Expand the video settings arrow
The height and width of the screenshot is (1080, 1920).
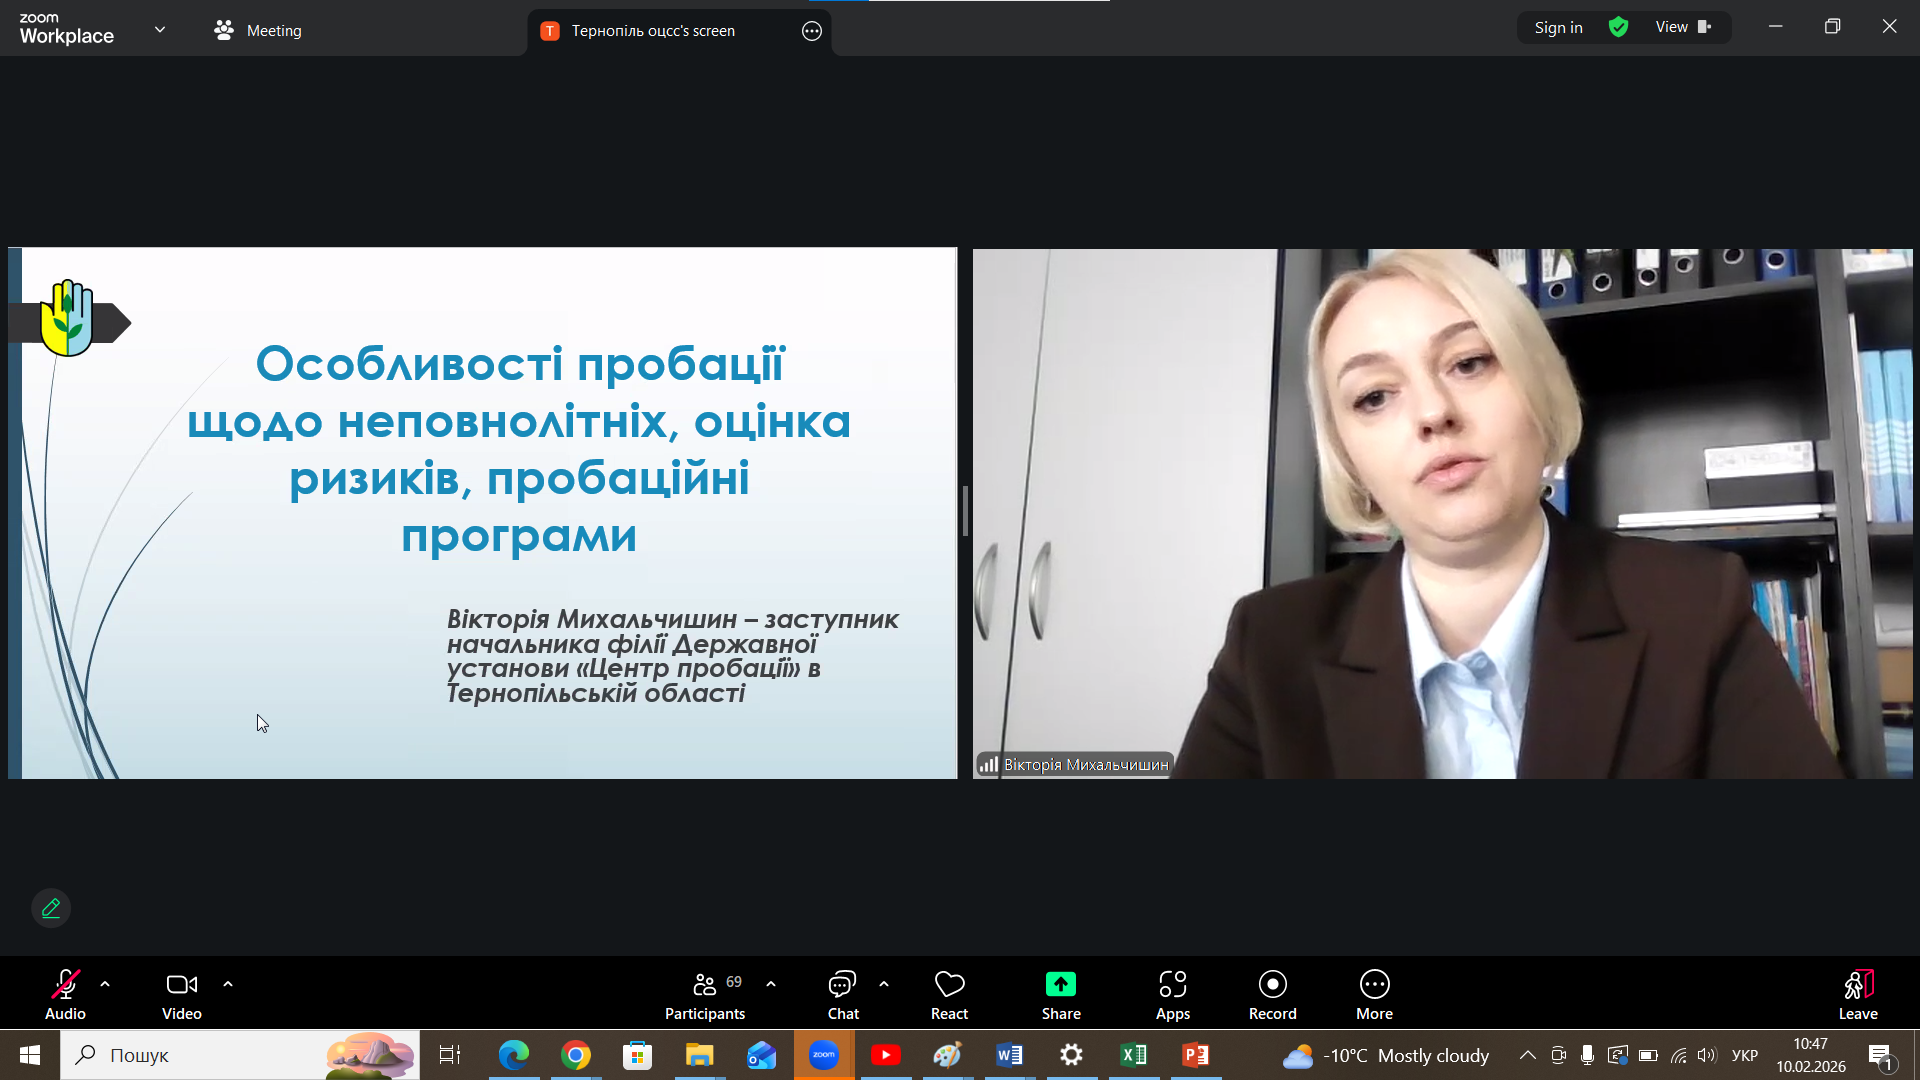[228, 984]
